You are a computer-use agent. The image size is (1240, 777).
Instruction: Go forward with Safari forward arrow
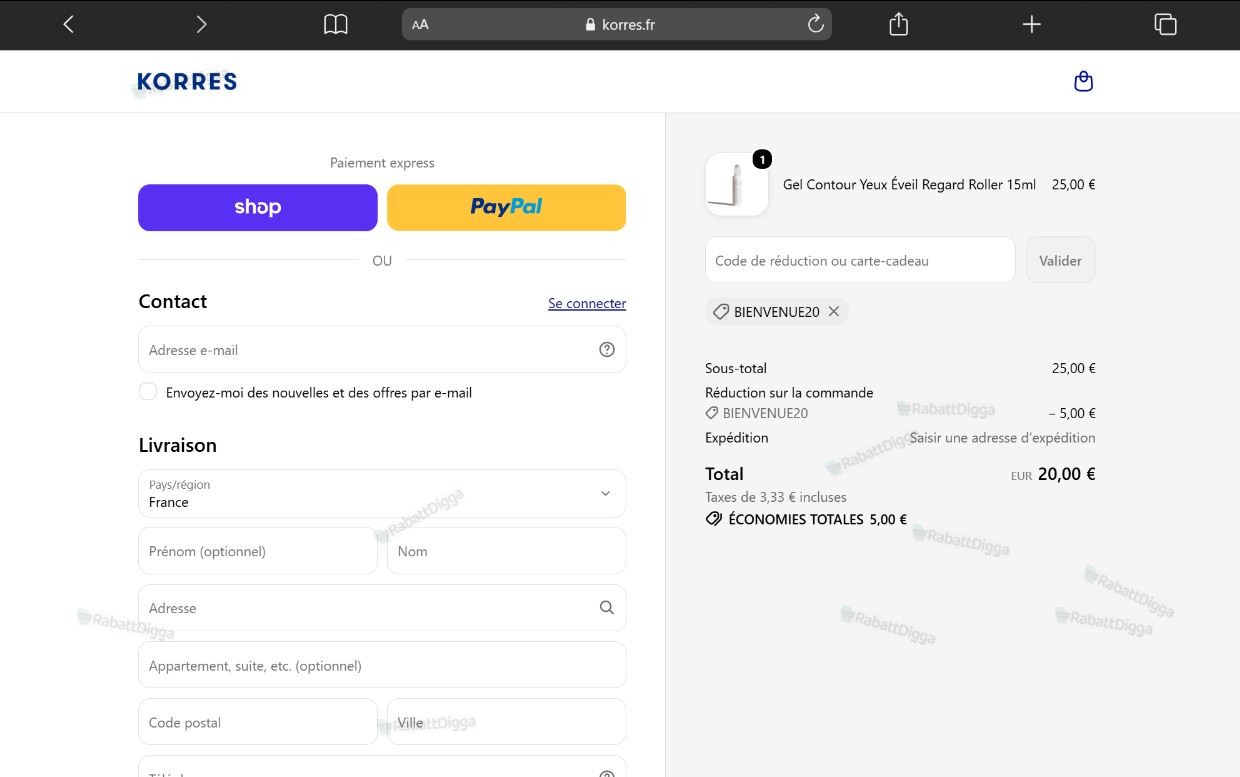click(x=201, y=24)
